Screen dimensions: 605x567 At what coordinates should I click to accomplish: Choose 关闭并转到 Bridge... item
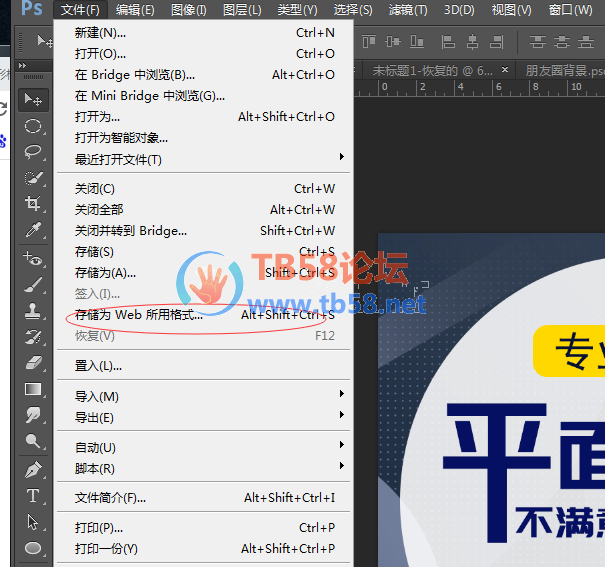[x=203, y=231]
